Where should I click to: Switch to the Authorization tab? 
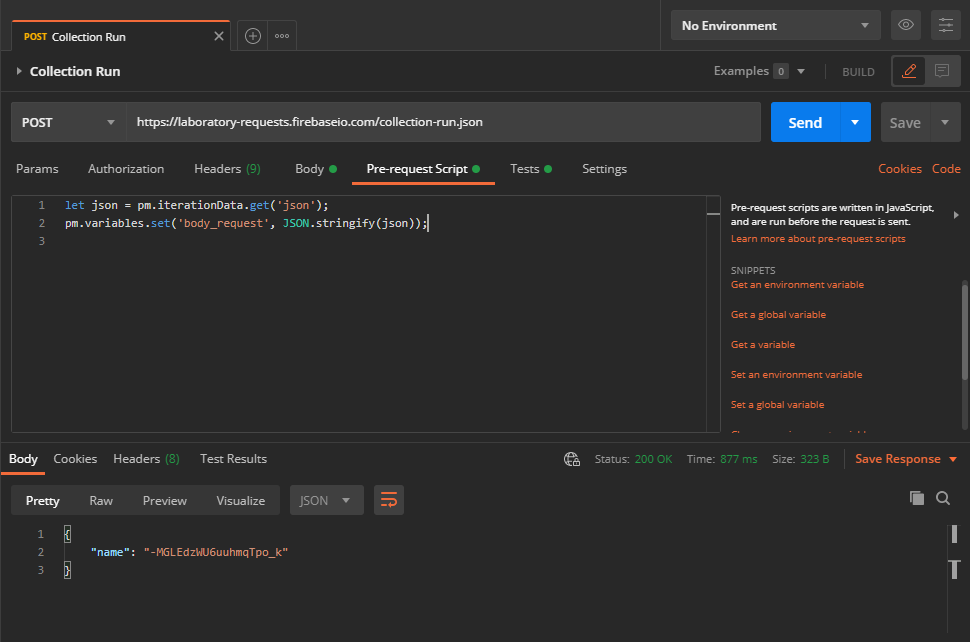click(126, 169)
